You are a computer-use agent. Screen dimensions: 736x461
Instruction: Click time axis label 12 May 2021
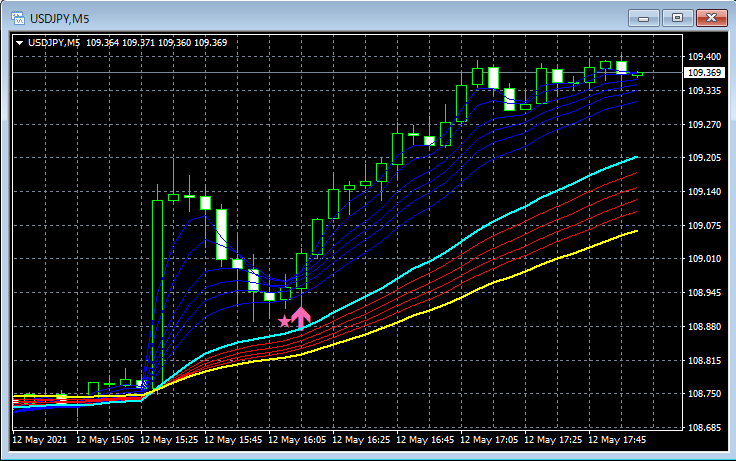(x=39, y=440)
